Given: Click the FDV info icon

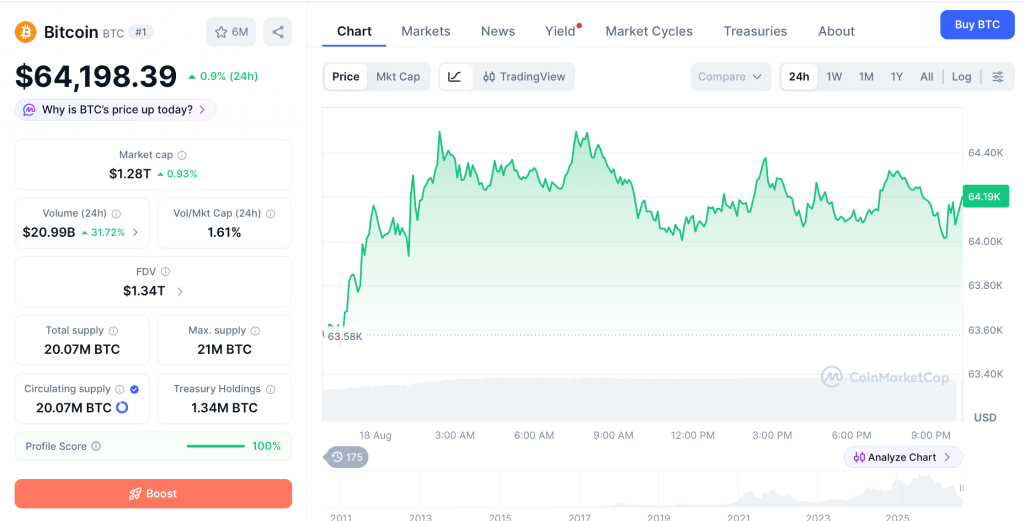Looking at the screenshot, I should (x=166, y=272).
